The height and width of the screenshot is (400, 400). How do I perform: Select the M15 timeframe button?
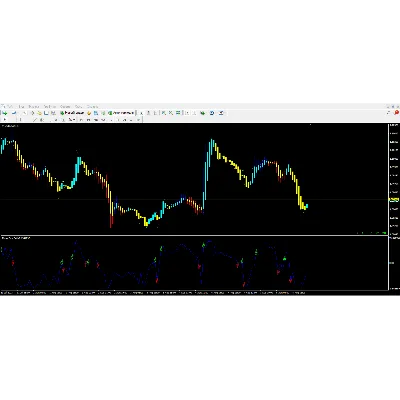pos(96,119)
